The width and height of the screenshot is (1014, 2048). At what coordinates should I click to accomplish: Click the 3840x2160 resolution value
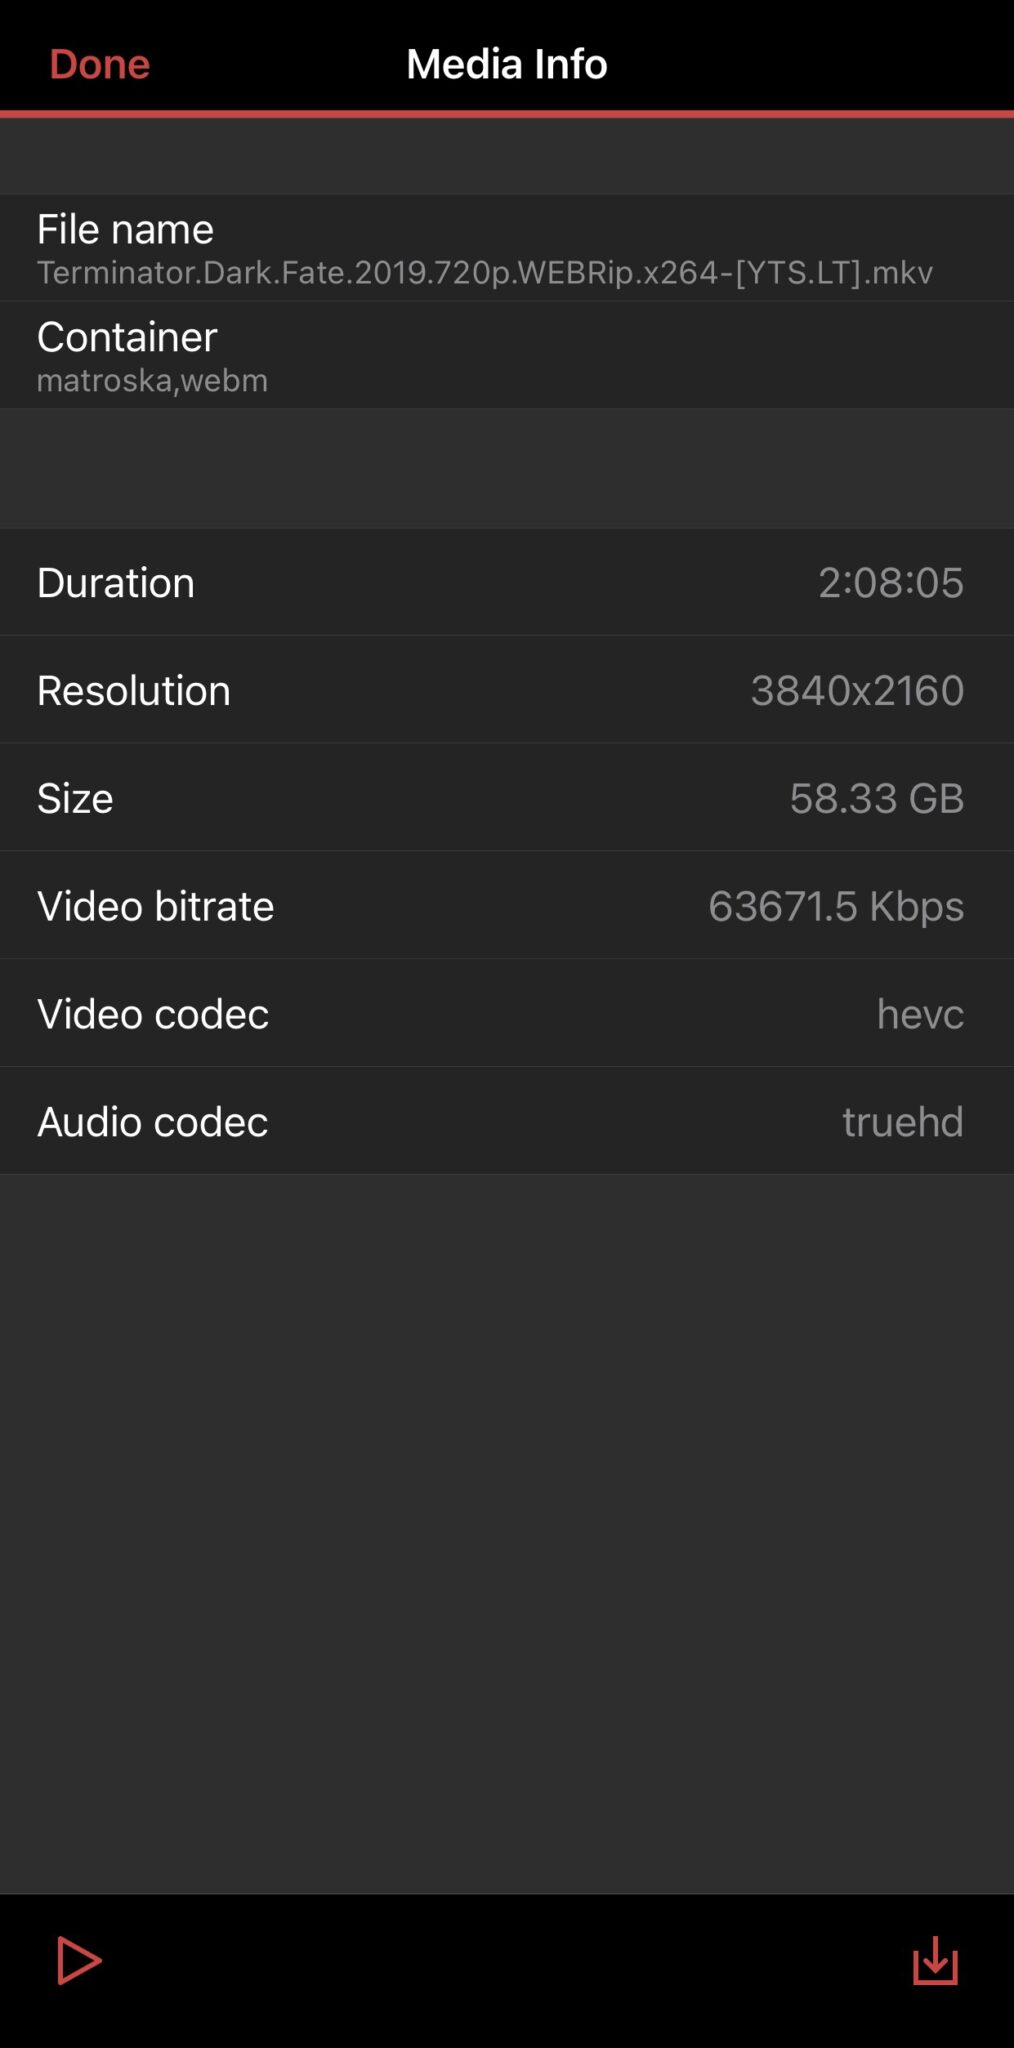click(857, 691)
